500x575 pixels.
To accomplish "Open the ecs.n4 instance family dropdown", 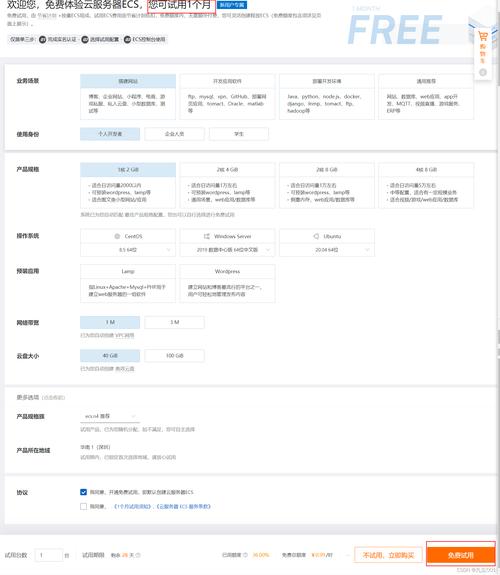I will [x=110, y=416].
